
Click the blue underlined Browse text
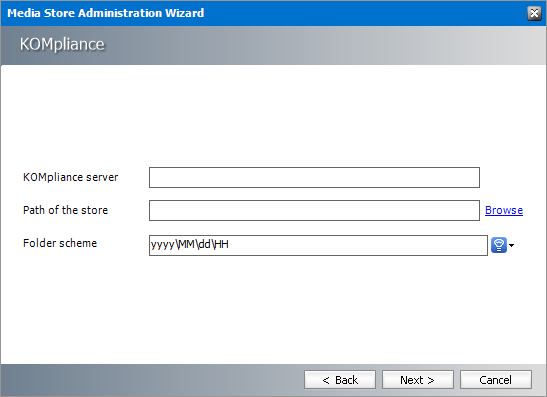[504, 210]
